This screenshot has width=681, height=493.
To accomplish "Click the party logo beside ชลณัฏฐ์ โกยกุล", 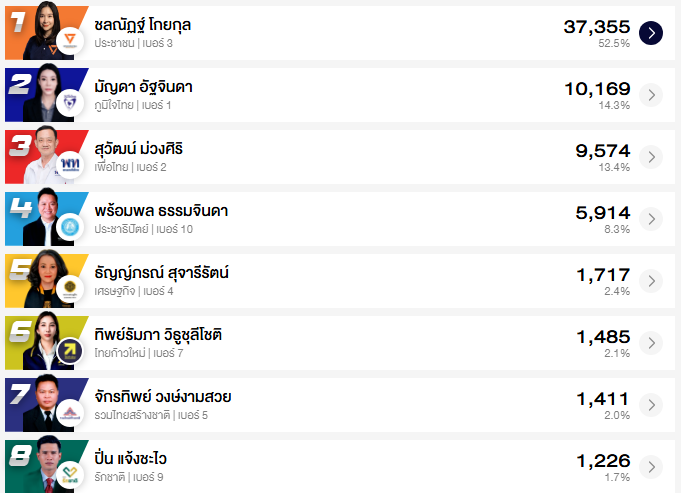I will pos(69,41).
